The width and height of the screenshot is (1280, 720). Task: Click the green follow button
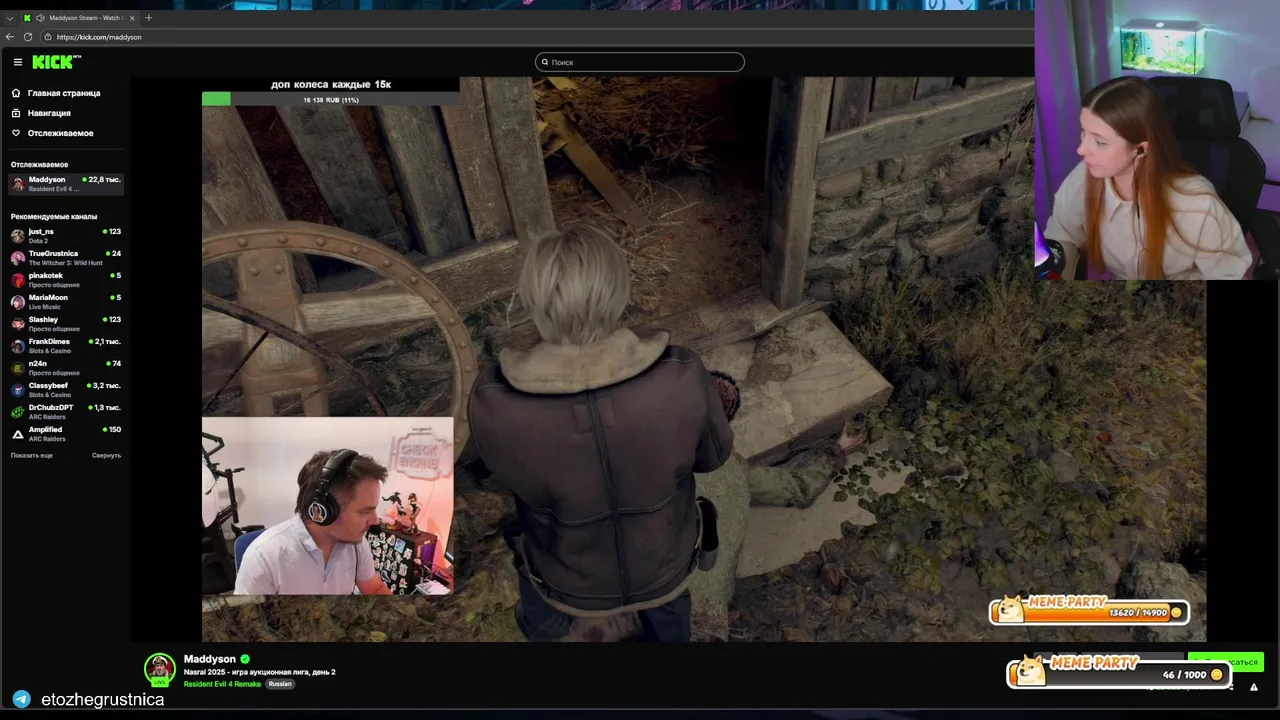point(1226,662)
